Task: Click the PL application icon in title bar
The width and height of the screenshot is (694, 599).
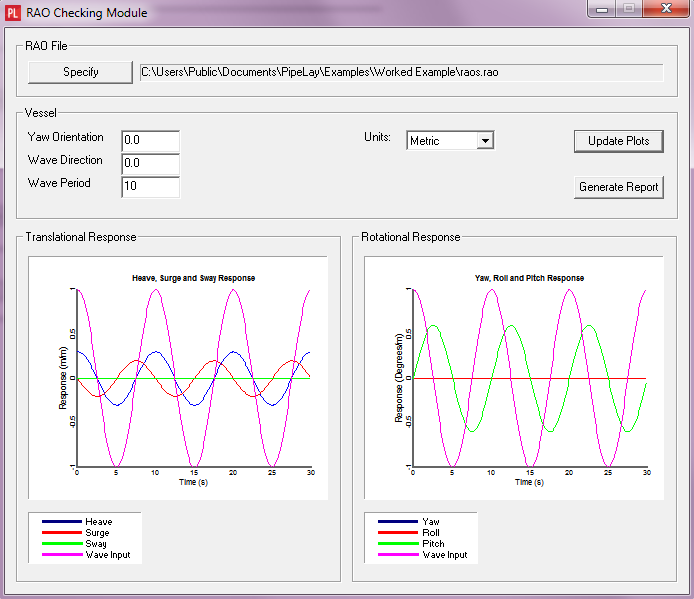Action: pyautogui.click(x=13, y=13)
